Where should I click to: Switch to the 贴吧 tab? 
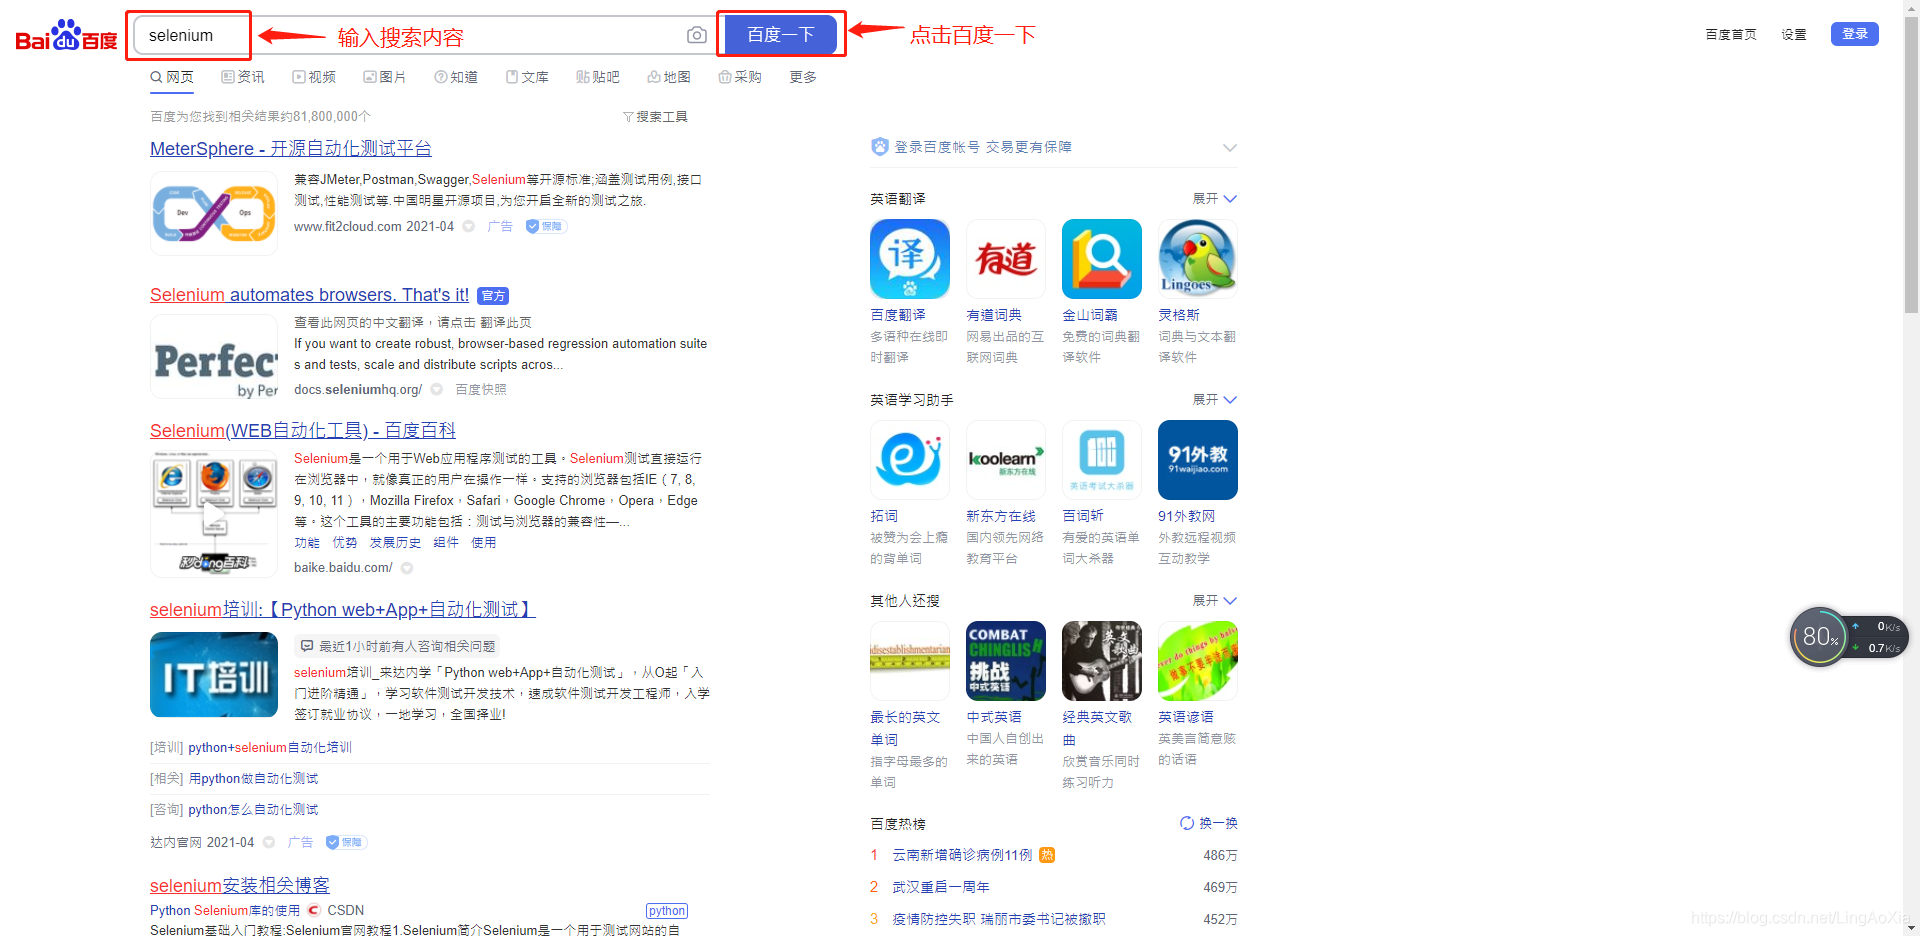pos(598,77)
